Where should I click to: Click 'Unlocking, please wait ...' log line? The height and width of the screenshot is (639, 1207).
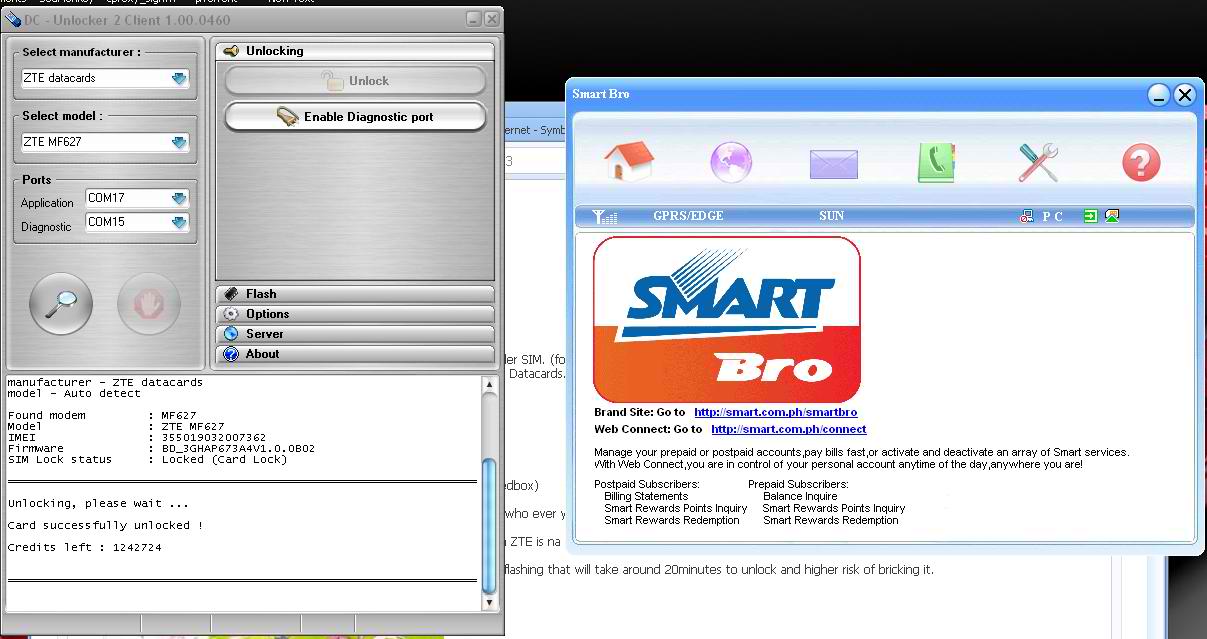click(x=98, y=504)
